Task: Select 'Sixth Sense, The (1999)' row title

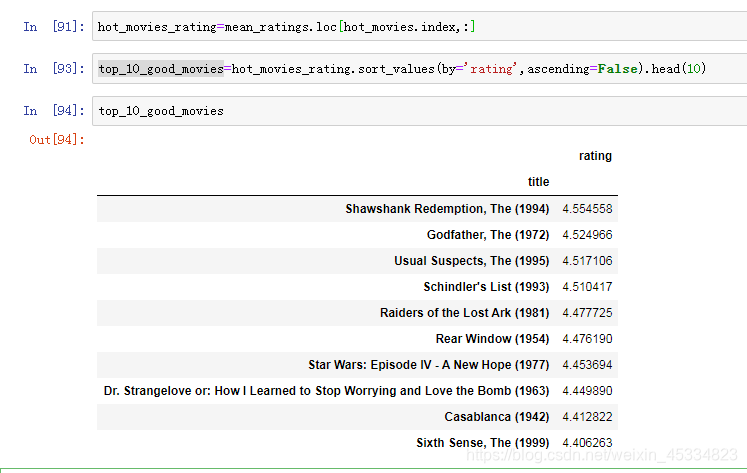Action: point(483,443)
